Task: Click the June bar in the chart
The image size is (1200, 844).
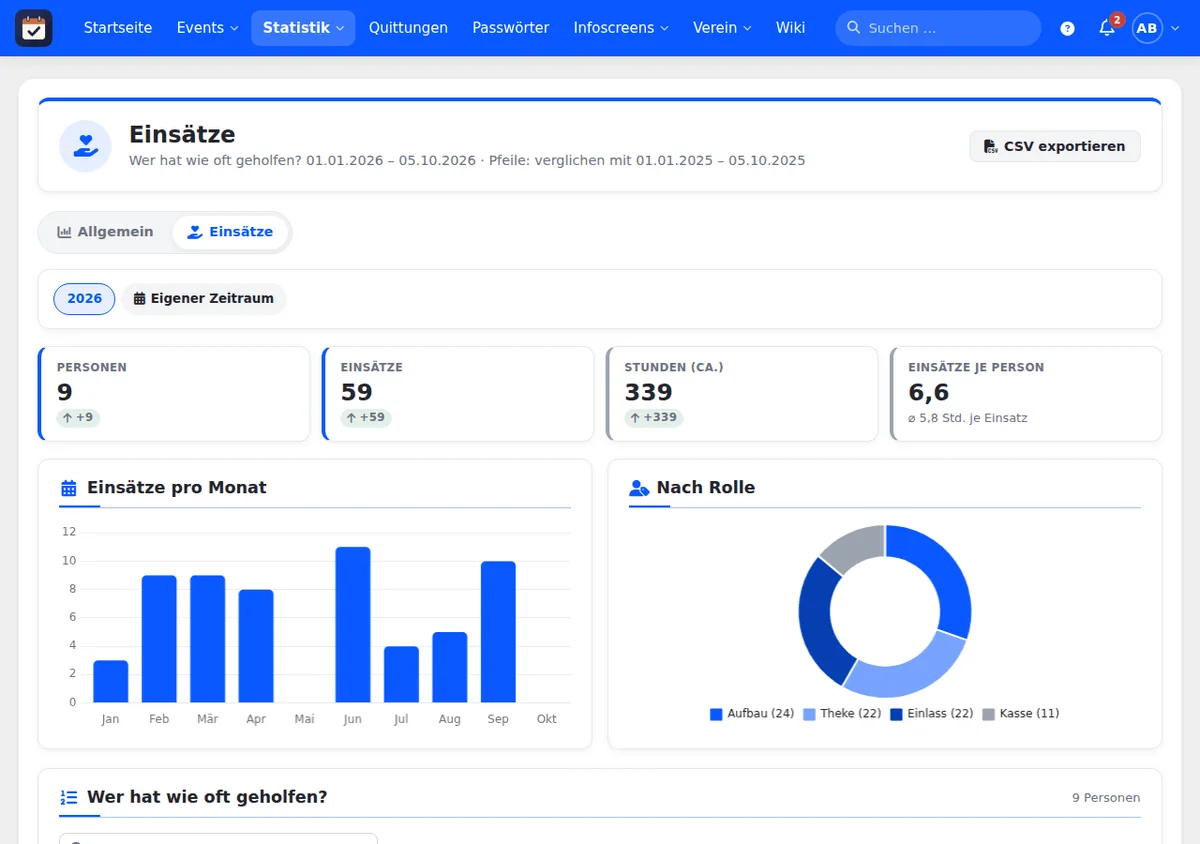Action: pos(353,625)
